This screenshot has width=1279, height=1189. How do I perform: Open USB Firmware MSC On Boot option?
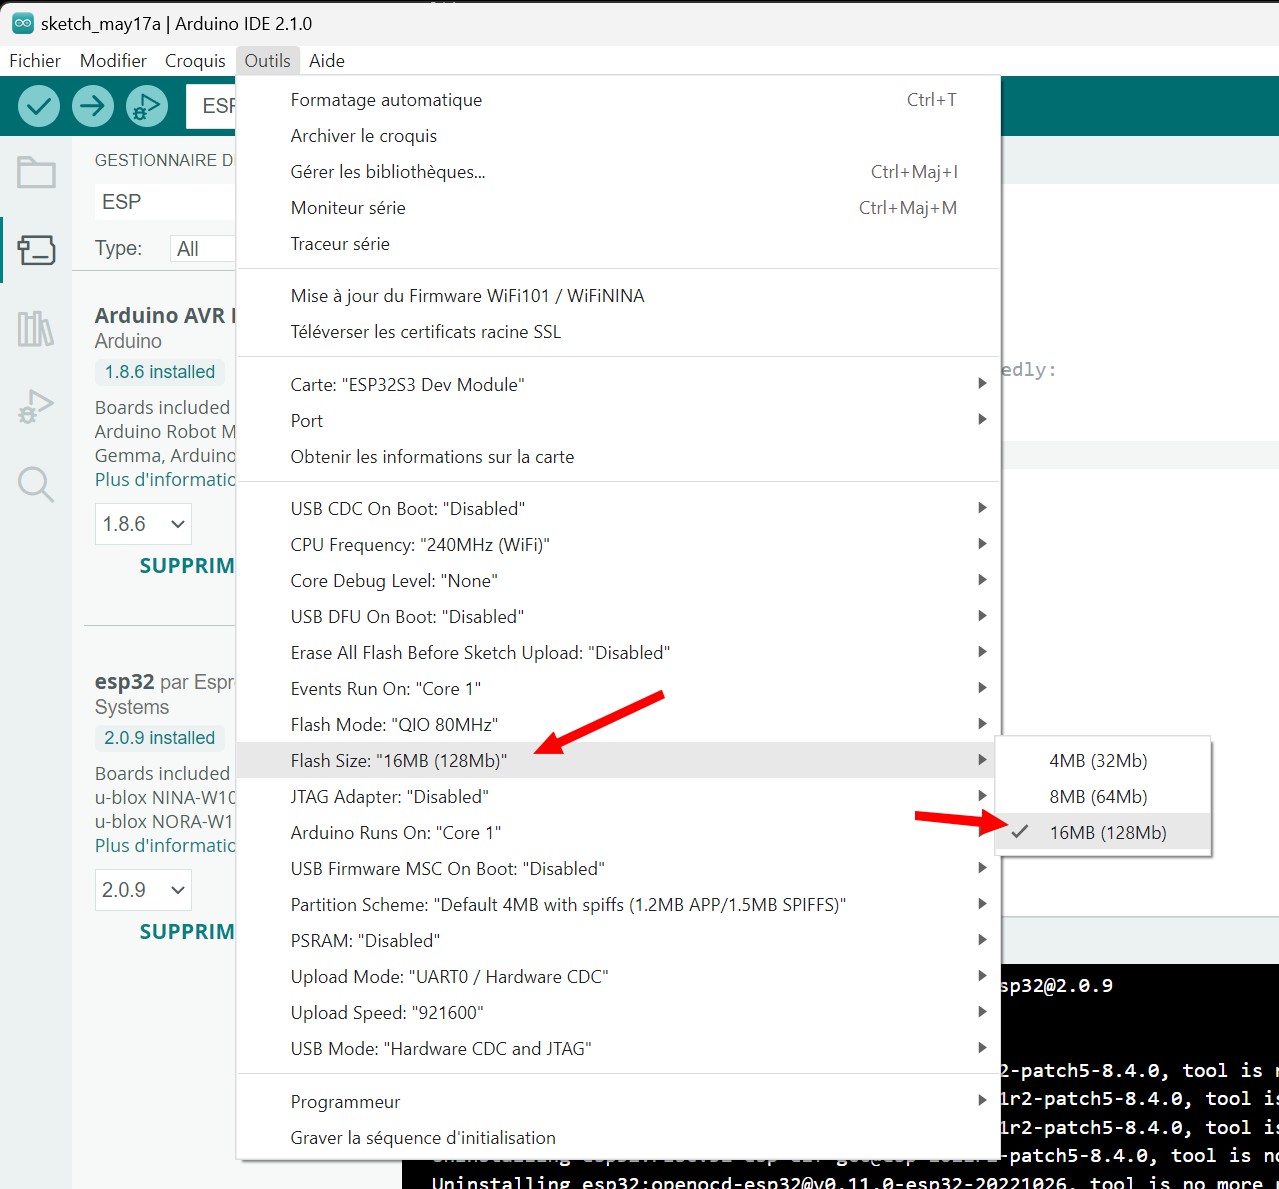(618, 869)
